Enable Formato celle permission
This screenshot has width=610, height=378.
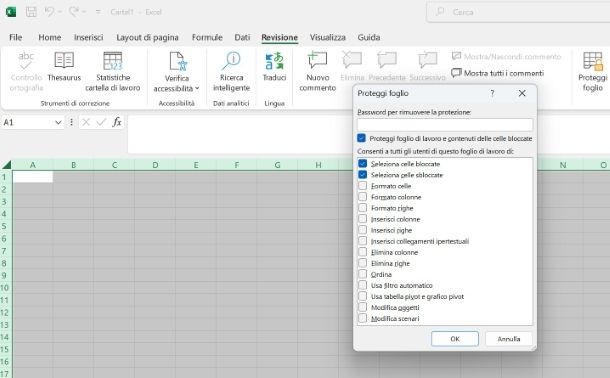[363, 186]
